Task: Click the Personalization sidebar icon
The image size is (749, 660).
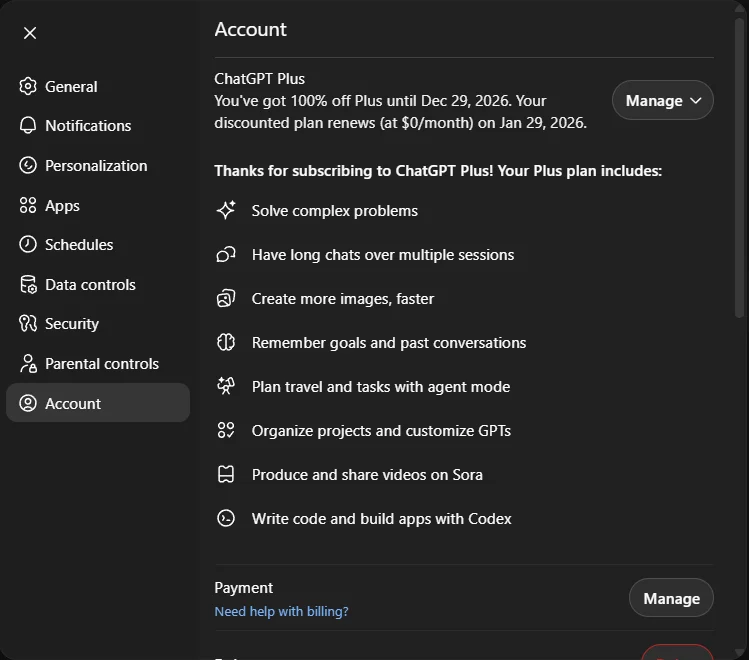Action: [28, 166]
